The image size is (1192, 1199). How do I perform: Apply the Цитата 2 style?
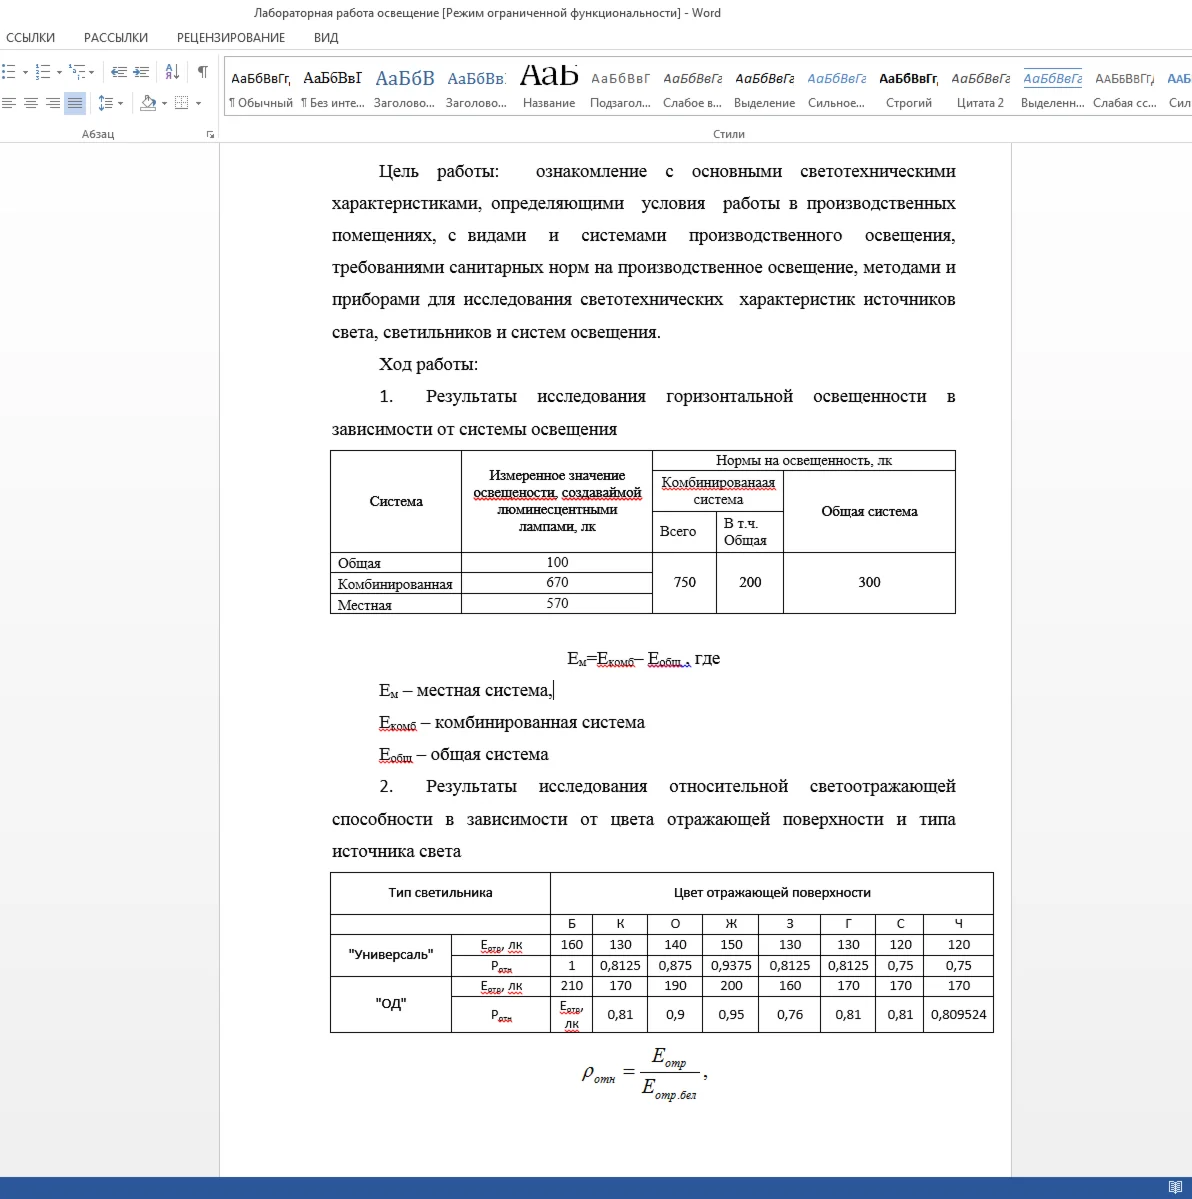(x=980, y=88)
